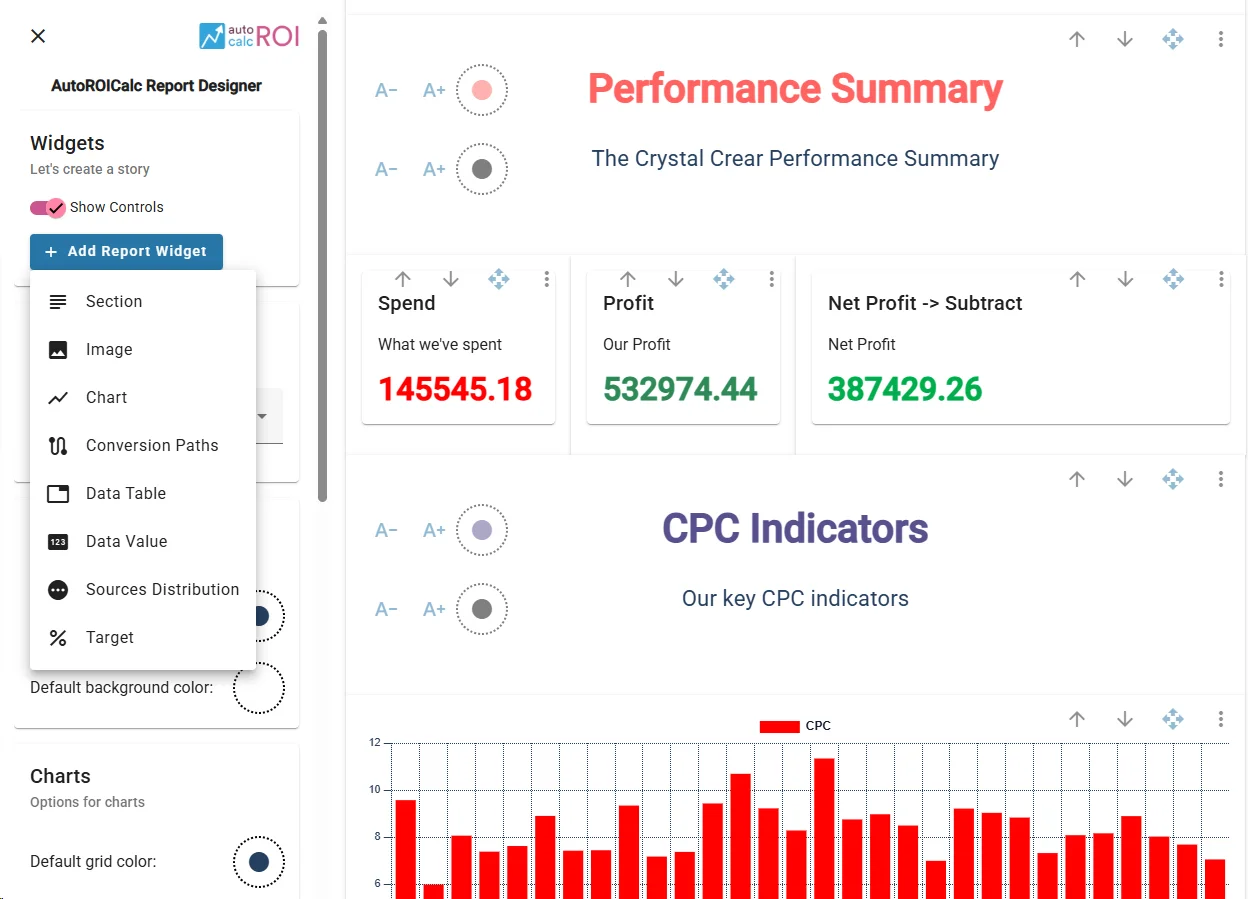Move Performance Summary section down
Viewport: 1248px width, 899px height.
click(x=1125, y=39)
